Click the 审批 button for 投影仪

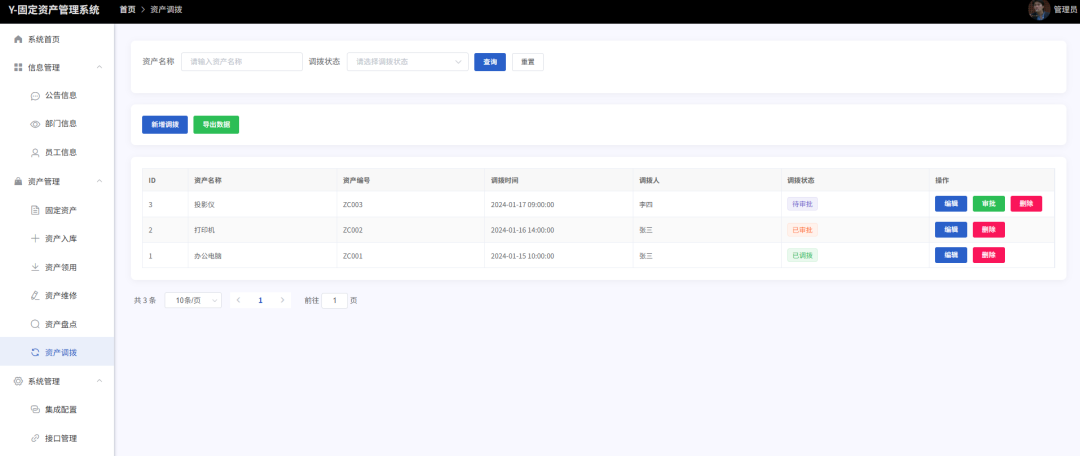click(x=988, y=203)
